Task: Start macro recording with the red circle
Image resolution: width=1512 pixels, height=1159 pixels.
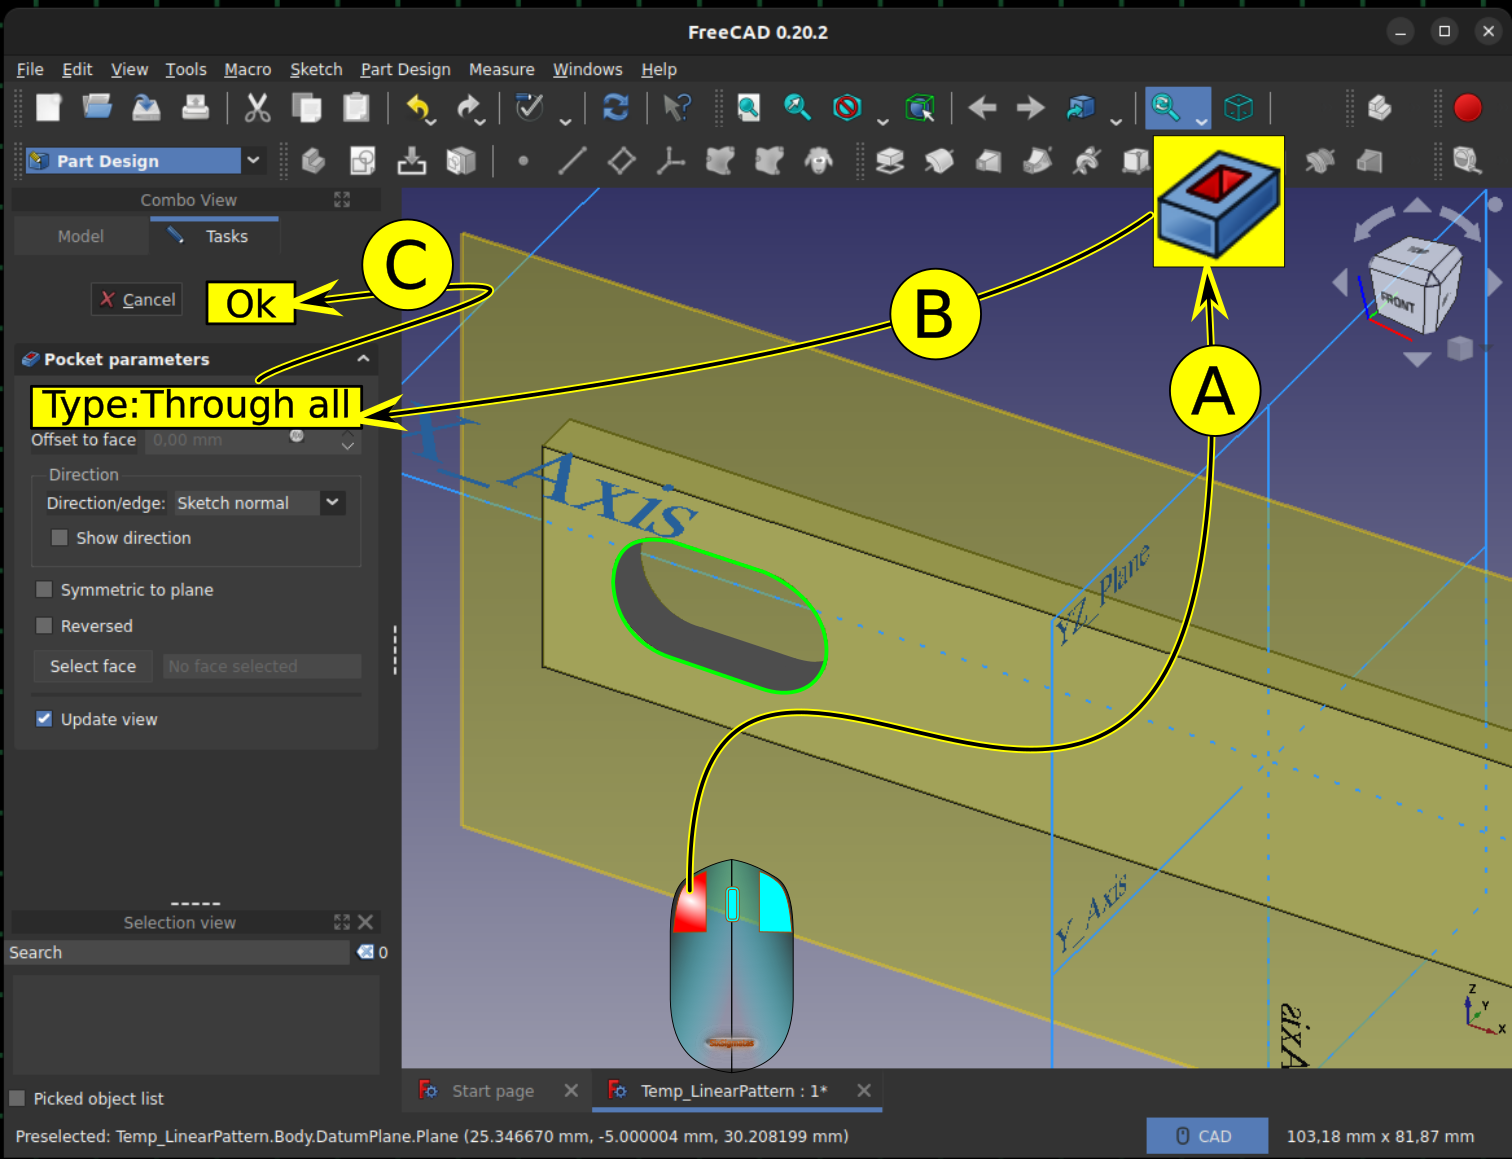Action: click(x=1467, y=107)
